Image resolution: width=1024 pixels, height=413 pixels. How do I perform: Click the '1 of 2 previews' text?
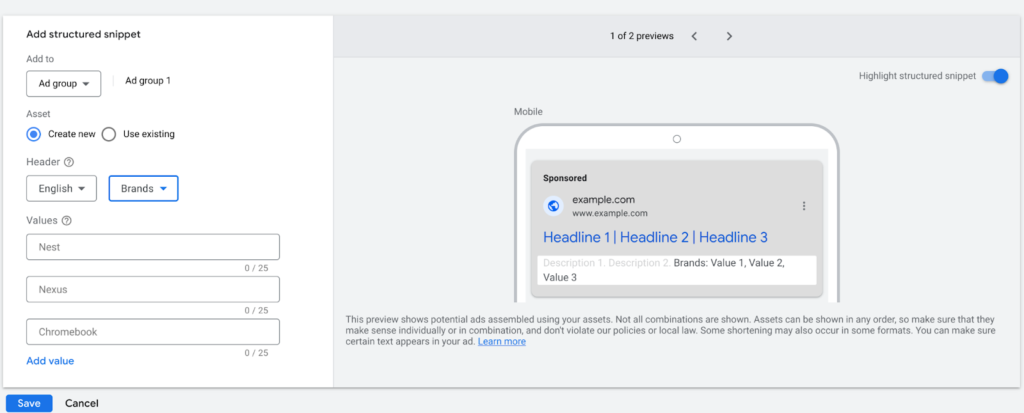641,36
